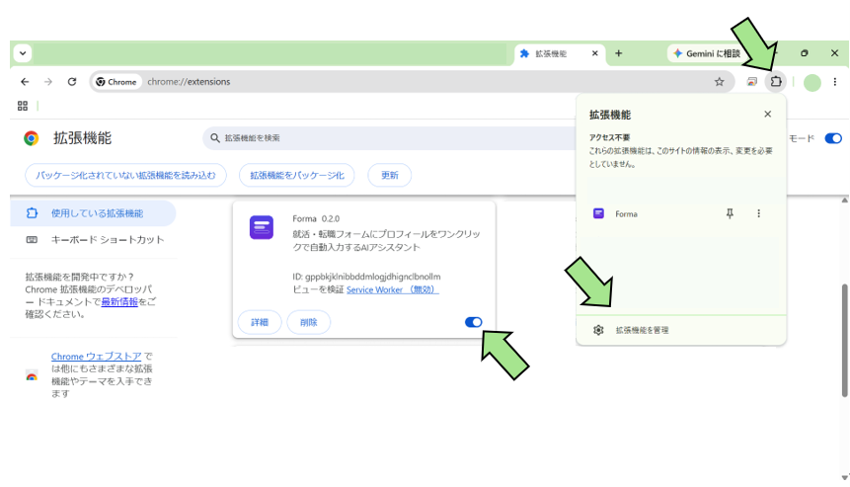Click 拡張機能を管理 in the popup
The image size is (850, 487).
pyautogui.click(x=681, y=330)
